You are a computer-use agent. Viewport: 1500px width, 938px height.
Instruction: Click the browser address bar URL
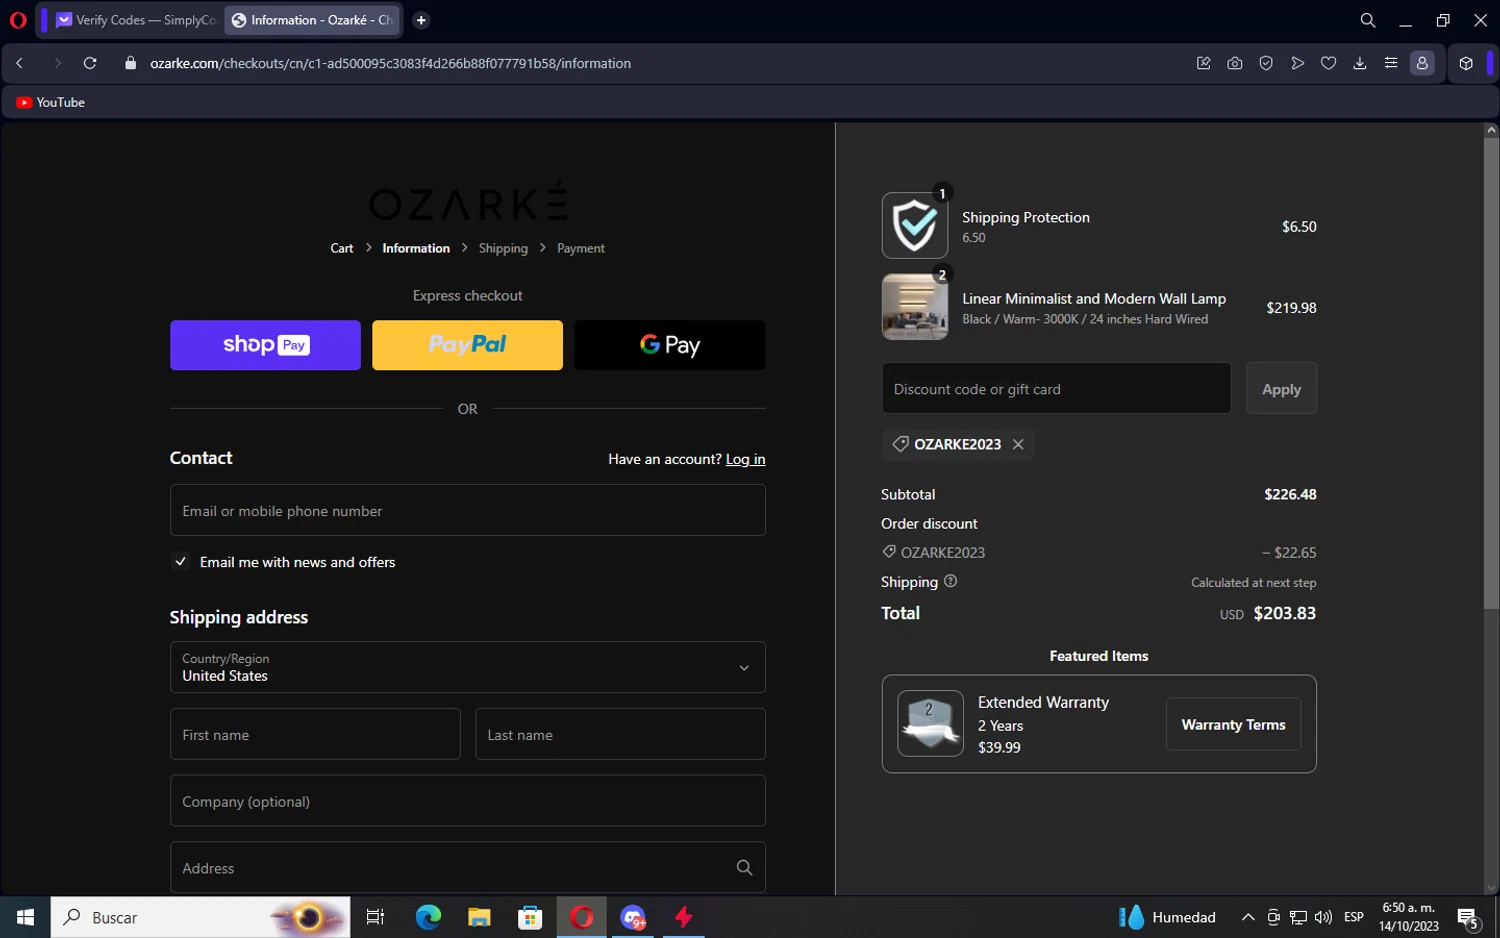point(390,63)
